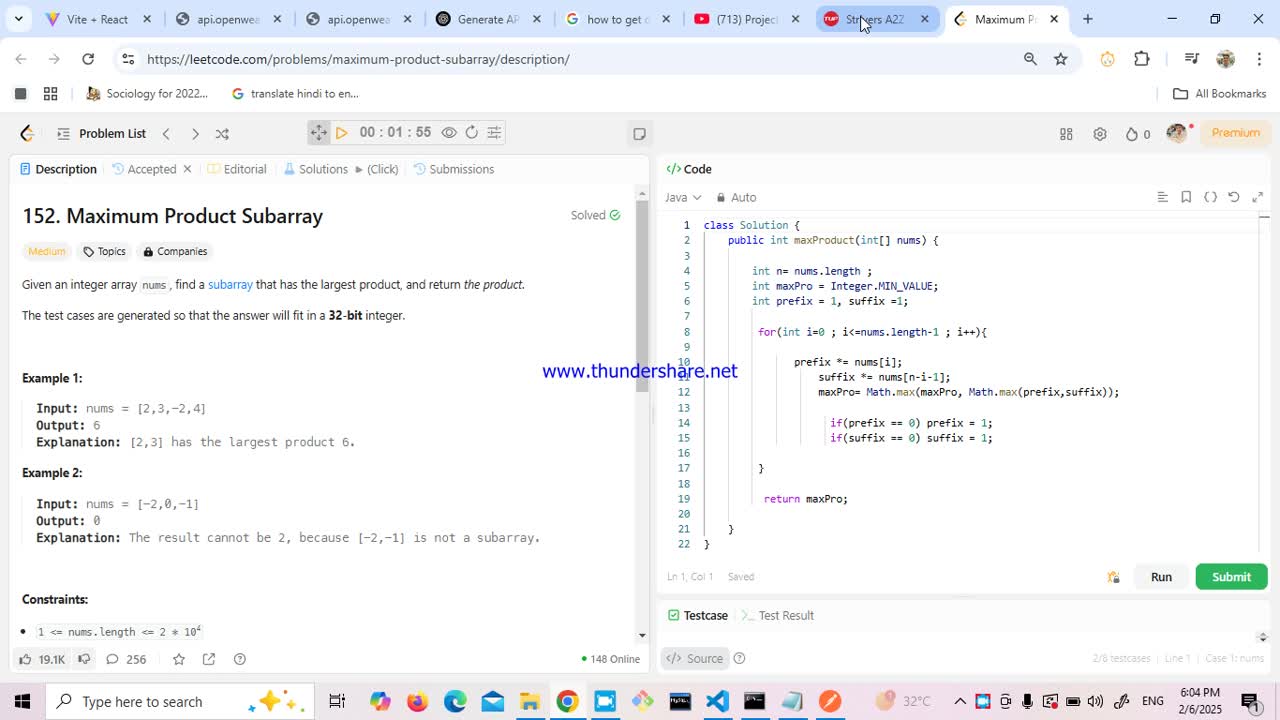Image resolution: width=1280 pixels, height=720 pixels.
Task: Switch to the Submissions tab
Action: (453, 169)
